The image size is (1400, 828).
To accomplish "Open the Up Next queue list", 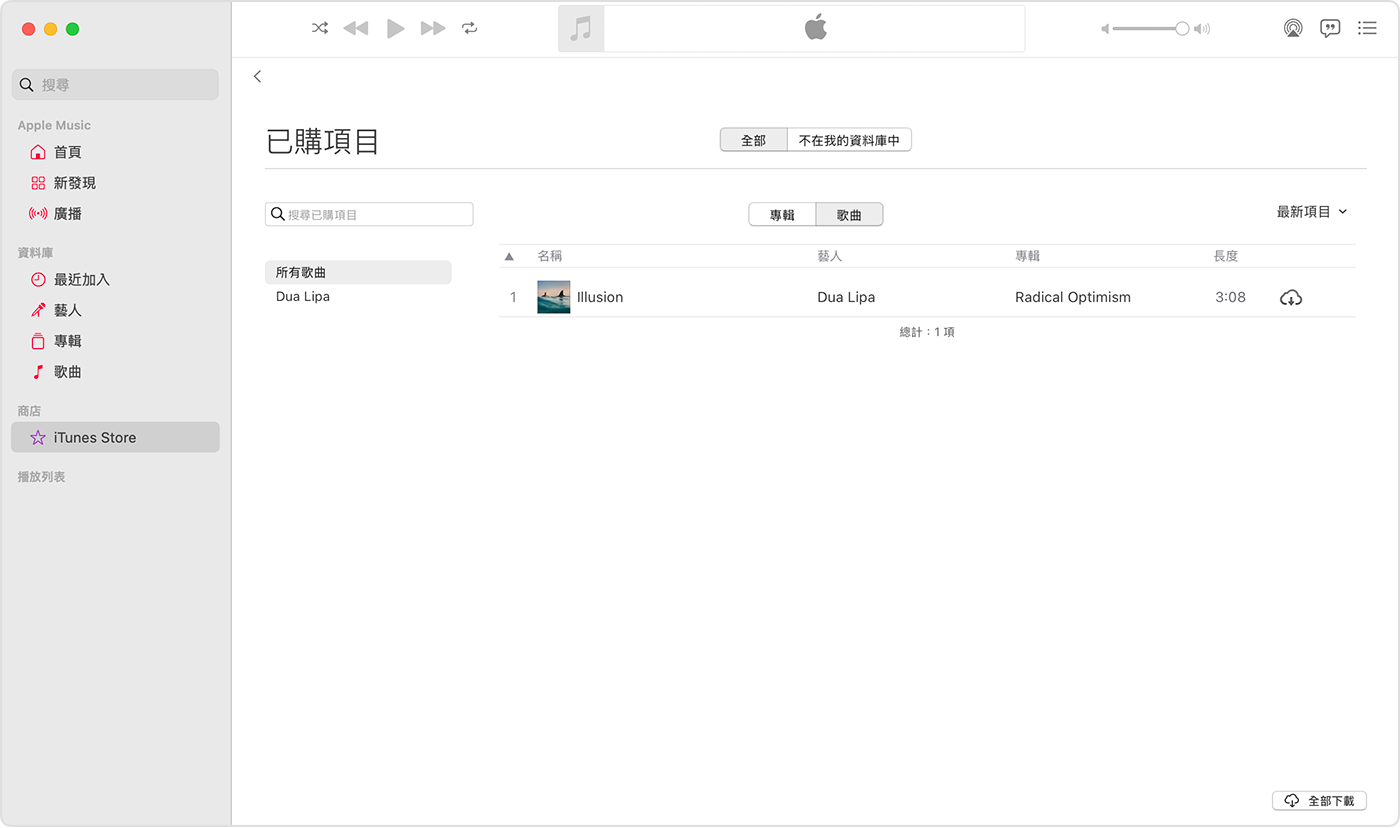I will 1367,28.
